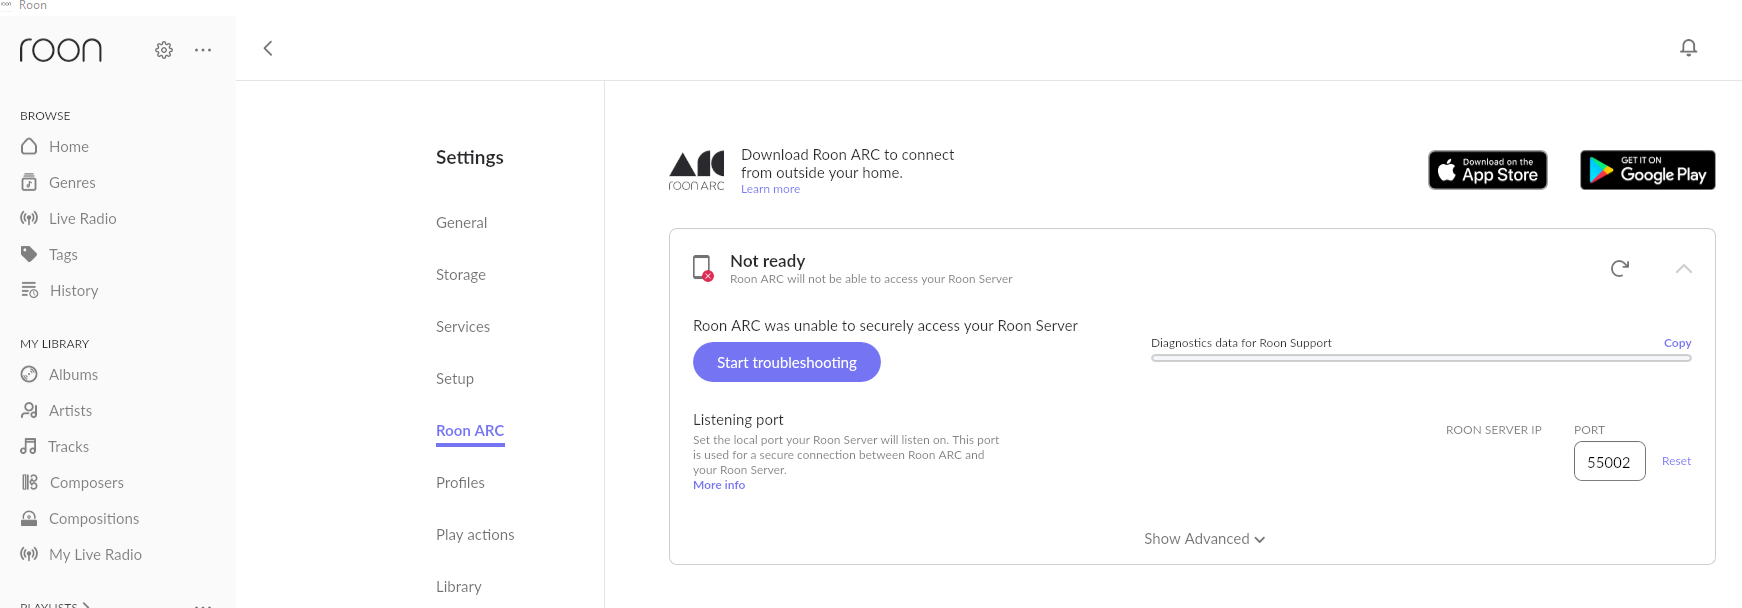This screenshot has height=608, width=1742.
Task: Click the Artists icon in My Library
Action: pyautogui.click(x=30, y=410)
